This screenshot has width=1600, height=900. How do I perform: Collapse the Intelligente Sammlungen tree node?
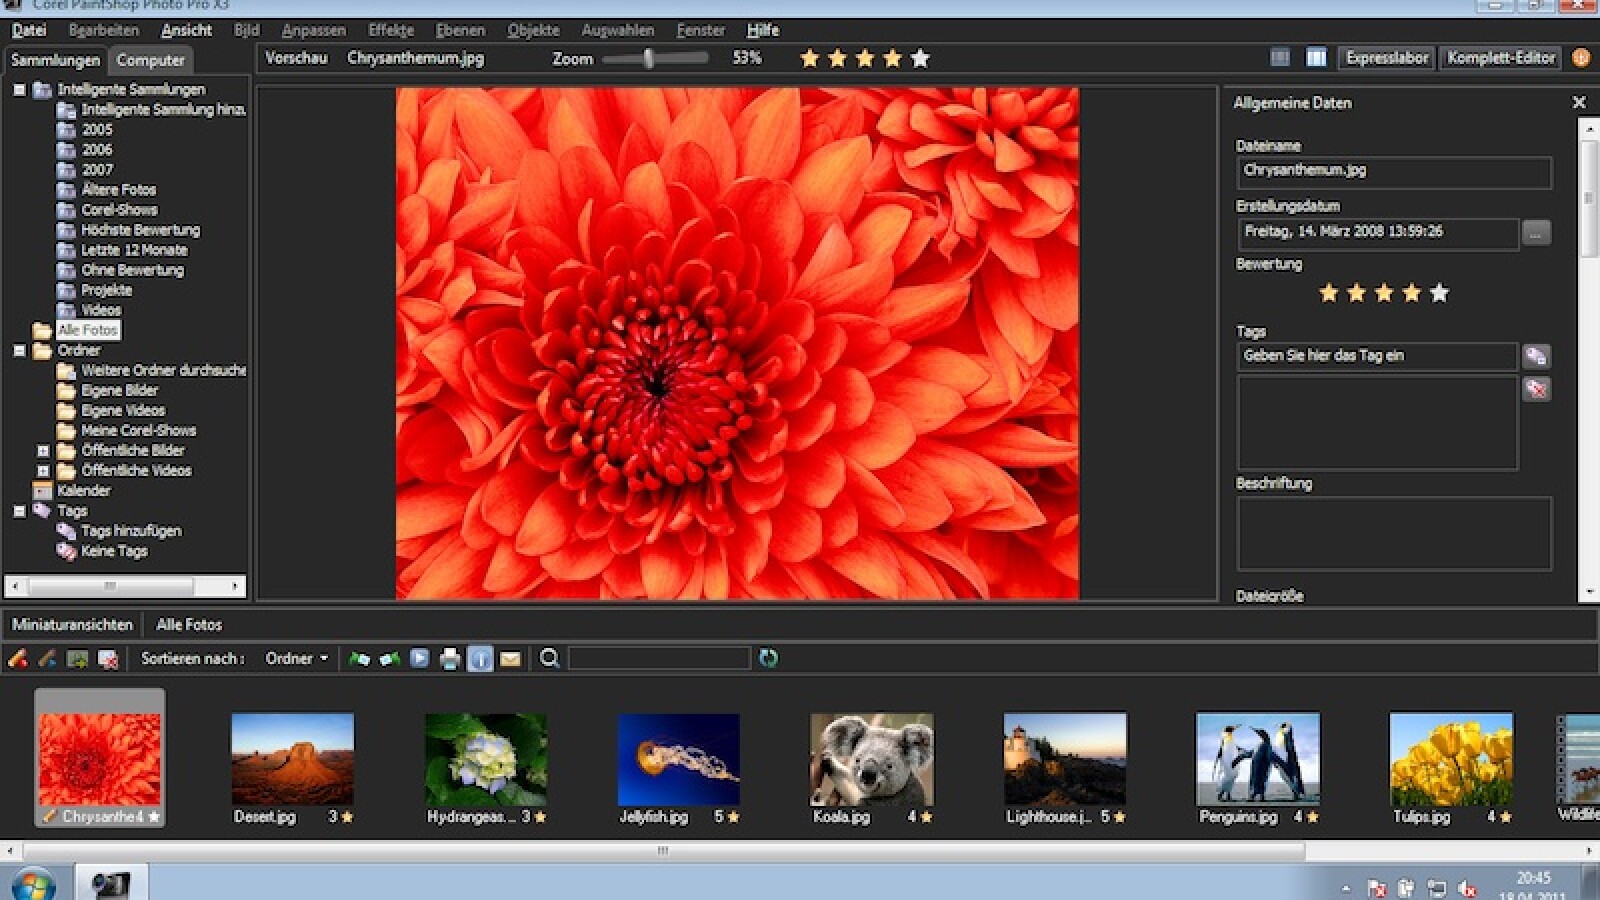click(19, 90)
